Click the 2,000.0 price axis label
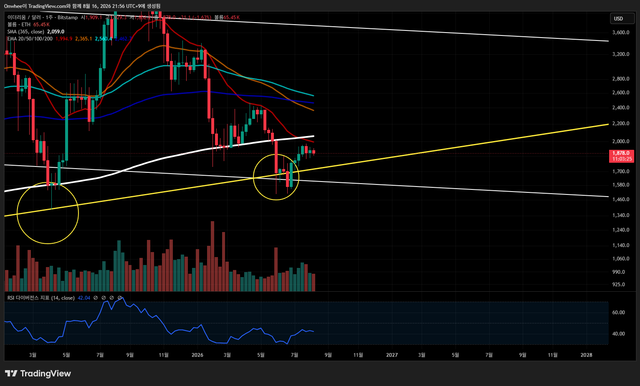Viewport: 640px width, 386px height. [x=620, y=141]
